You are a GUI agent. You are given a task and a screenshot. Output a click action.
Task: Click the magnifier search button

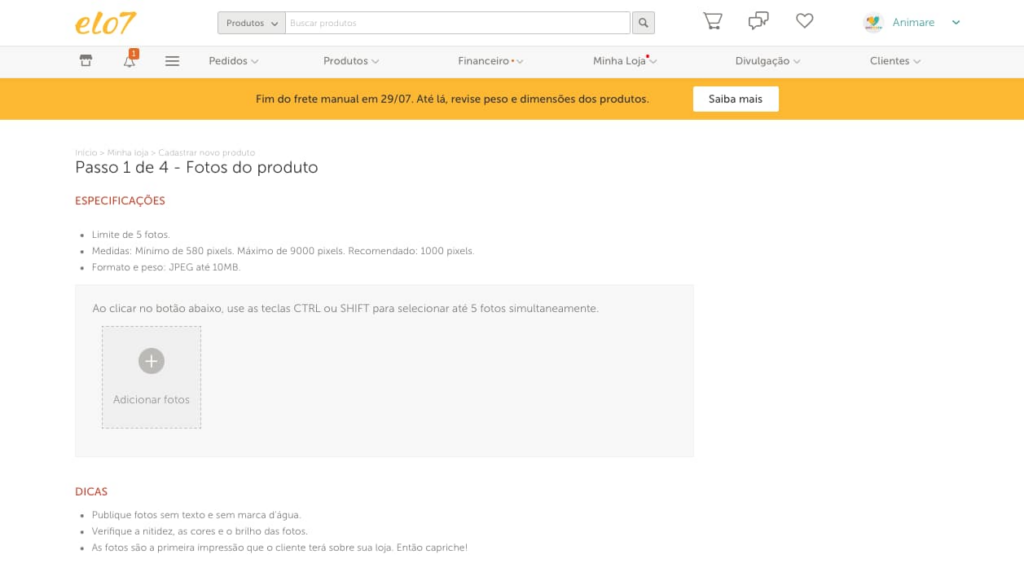[643, 23]
